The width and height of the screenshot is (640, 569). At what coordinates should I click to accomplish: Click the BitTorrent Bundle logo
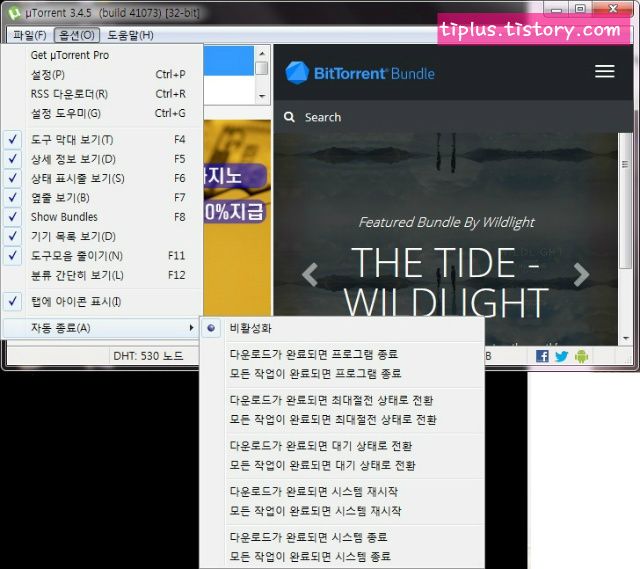tap(360, 73)
